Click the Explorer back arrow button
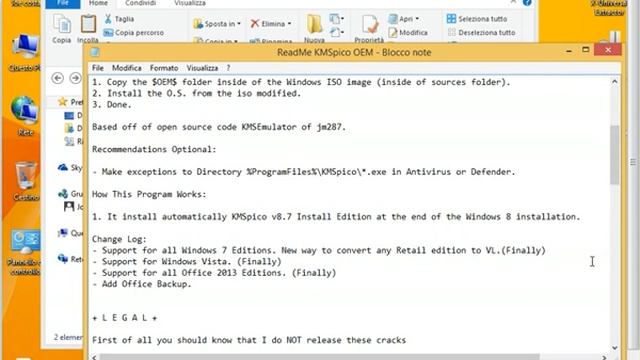Screen dimensions: 640x360 pyautogui.click(x=58, y=78)
